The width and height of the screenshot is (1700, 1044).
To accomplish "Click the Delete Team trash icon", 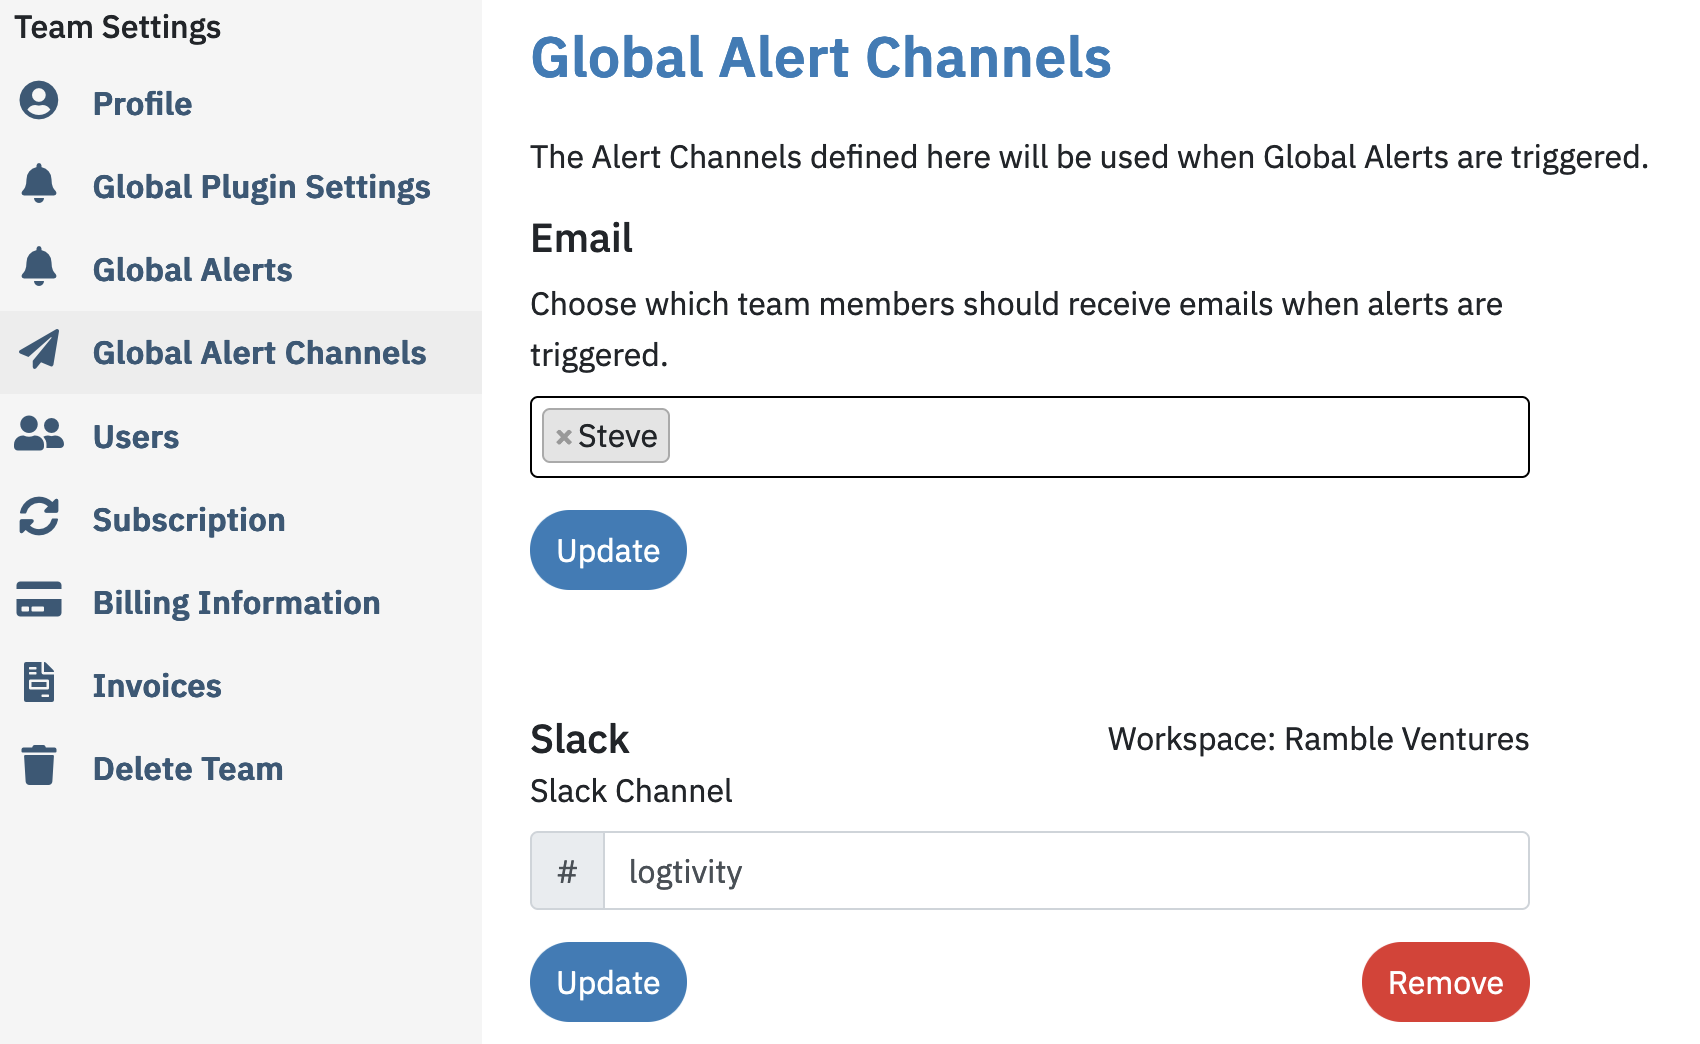I will point(39,767).
